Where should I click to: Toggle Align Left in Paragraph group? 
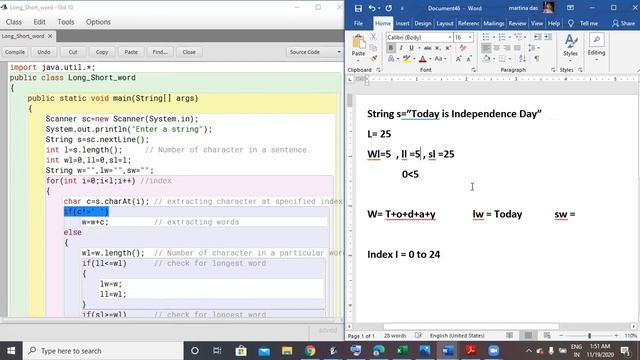coord(486,48)
